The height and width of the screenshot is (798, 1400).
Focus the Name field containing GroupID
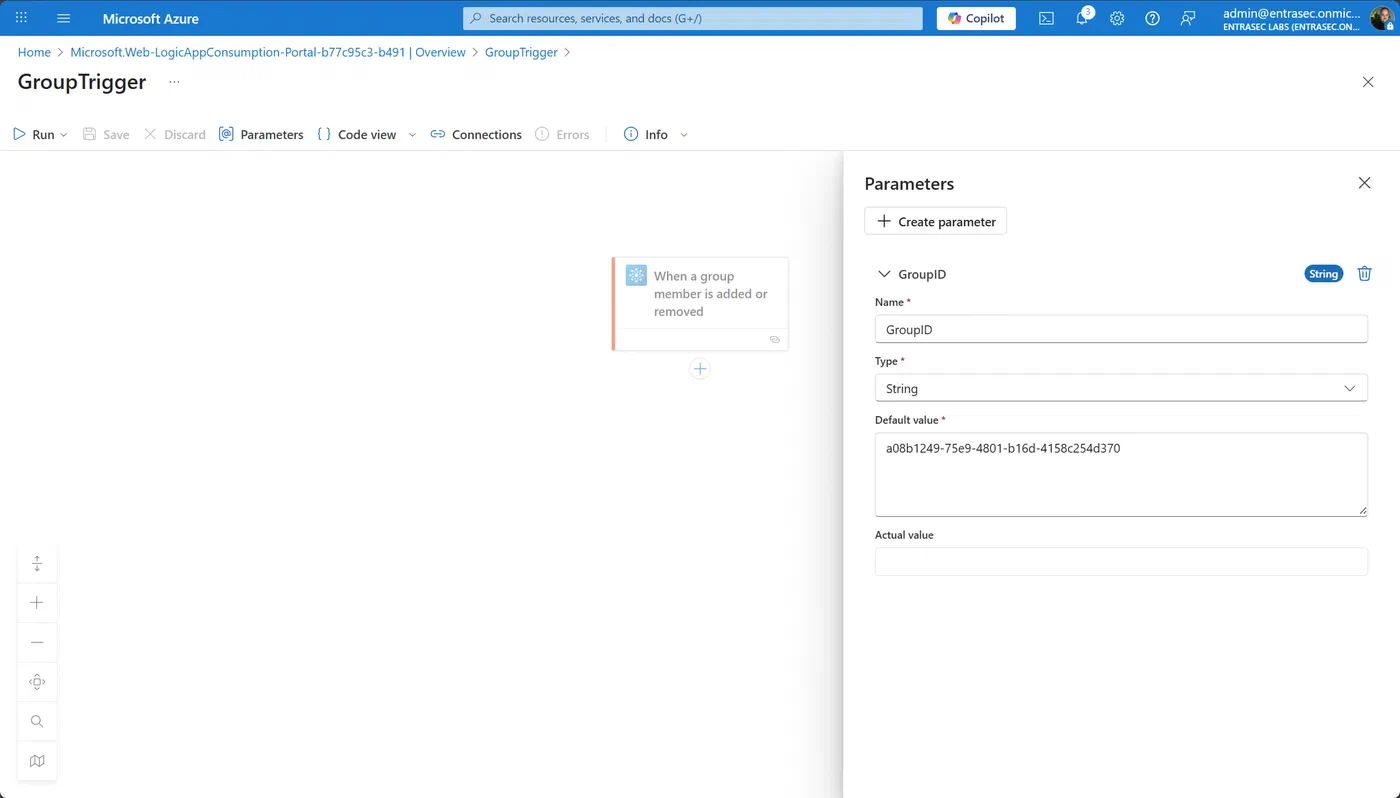click(1121, 329)
